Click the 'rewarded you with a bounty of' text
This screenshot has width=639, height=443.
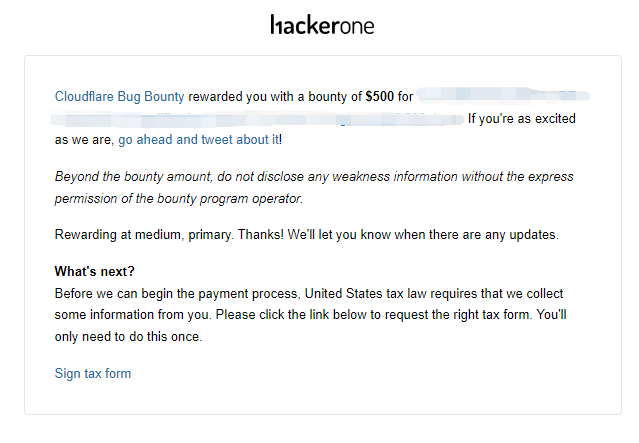[275, 97]
